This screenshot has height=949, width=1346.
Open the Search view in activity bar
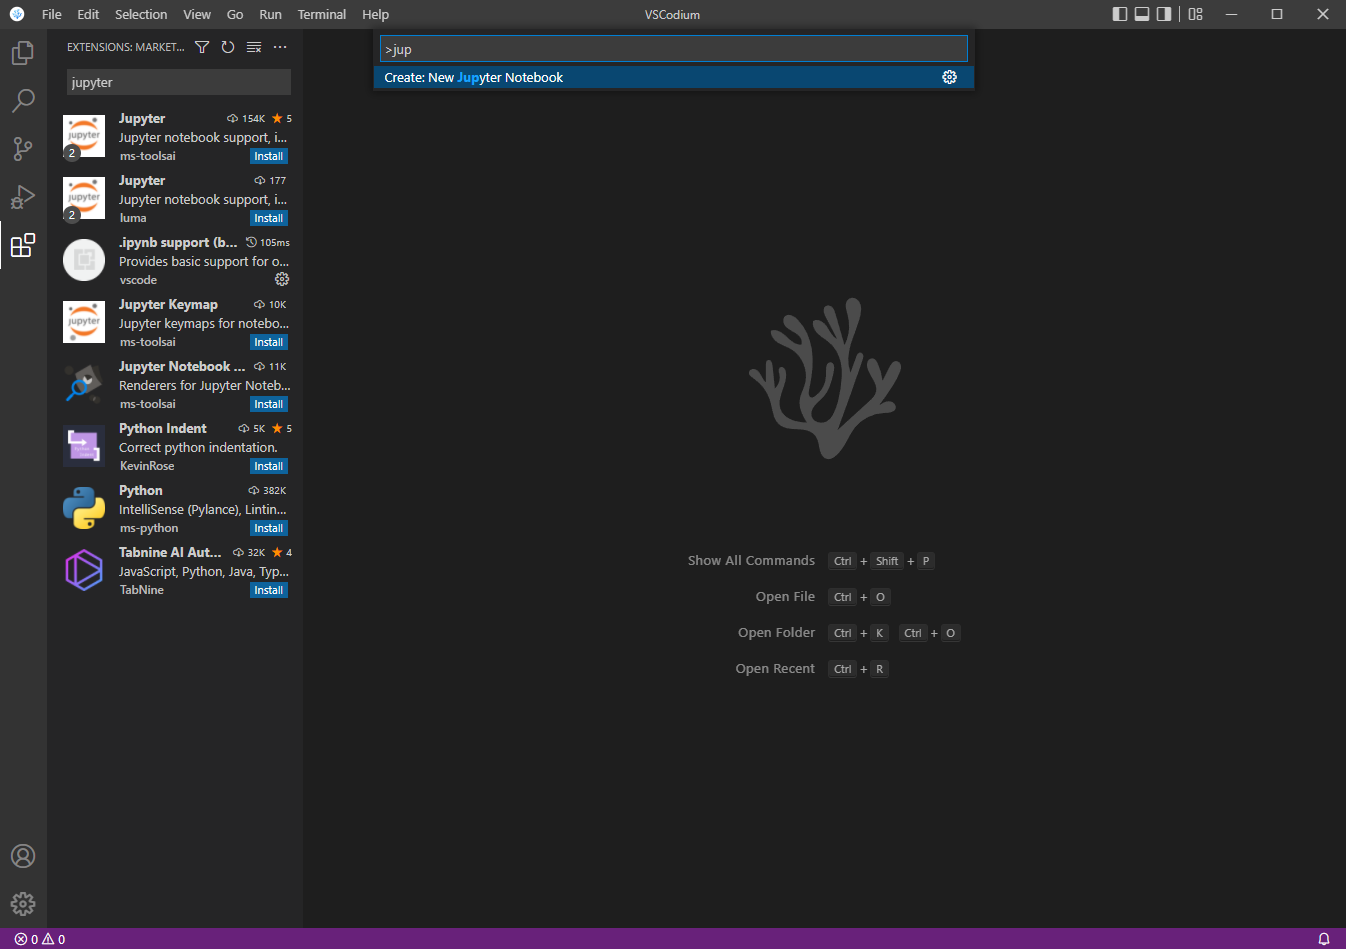click(23, 100)
